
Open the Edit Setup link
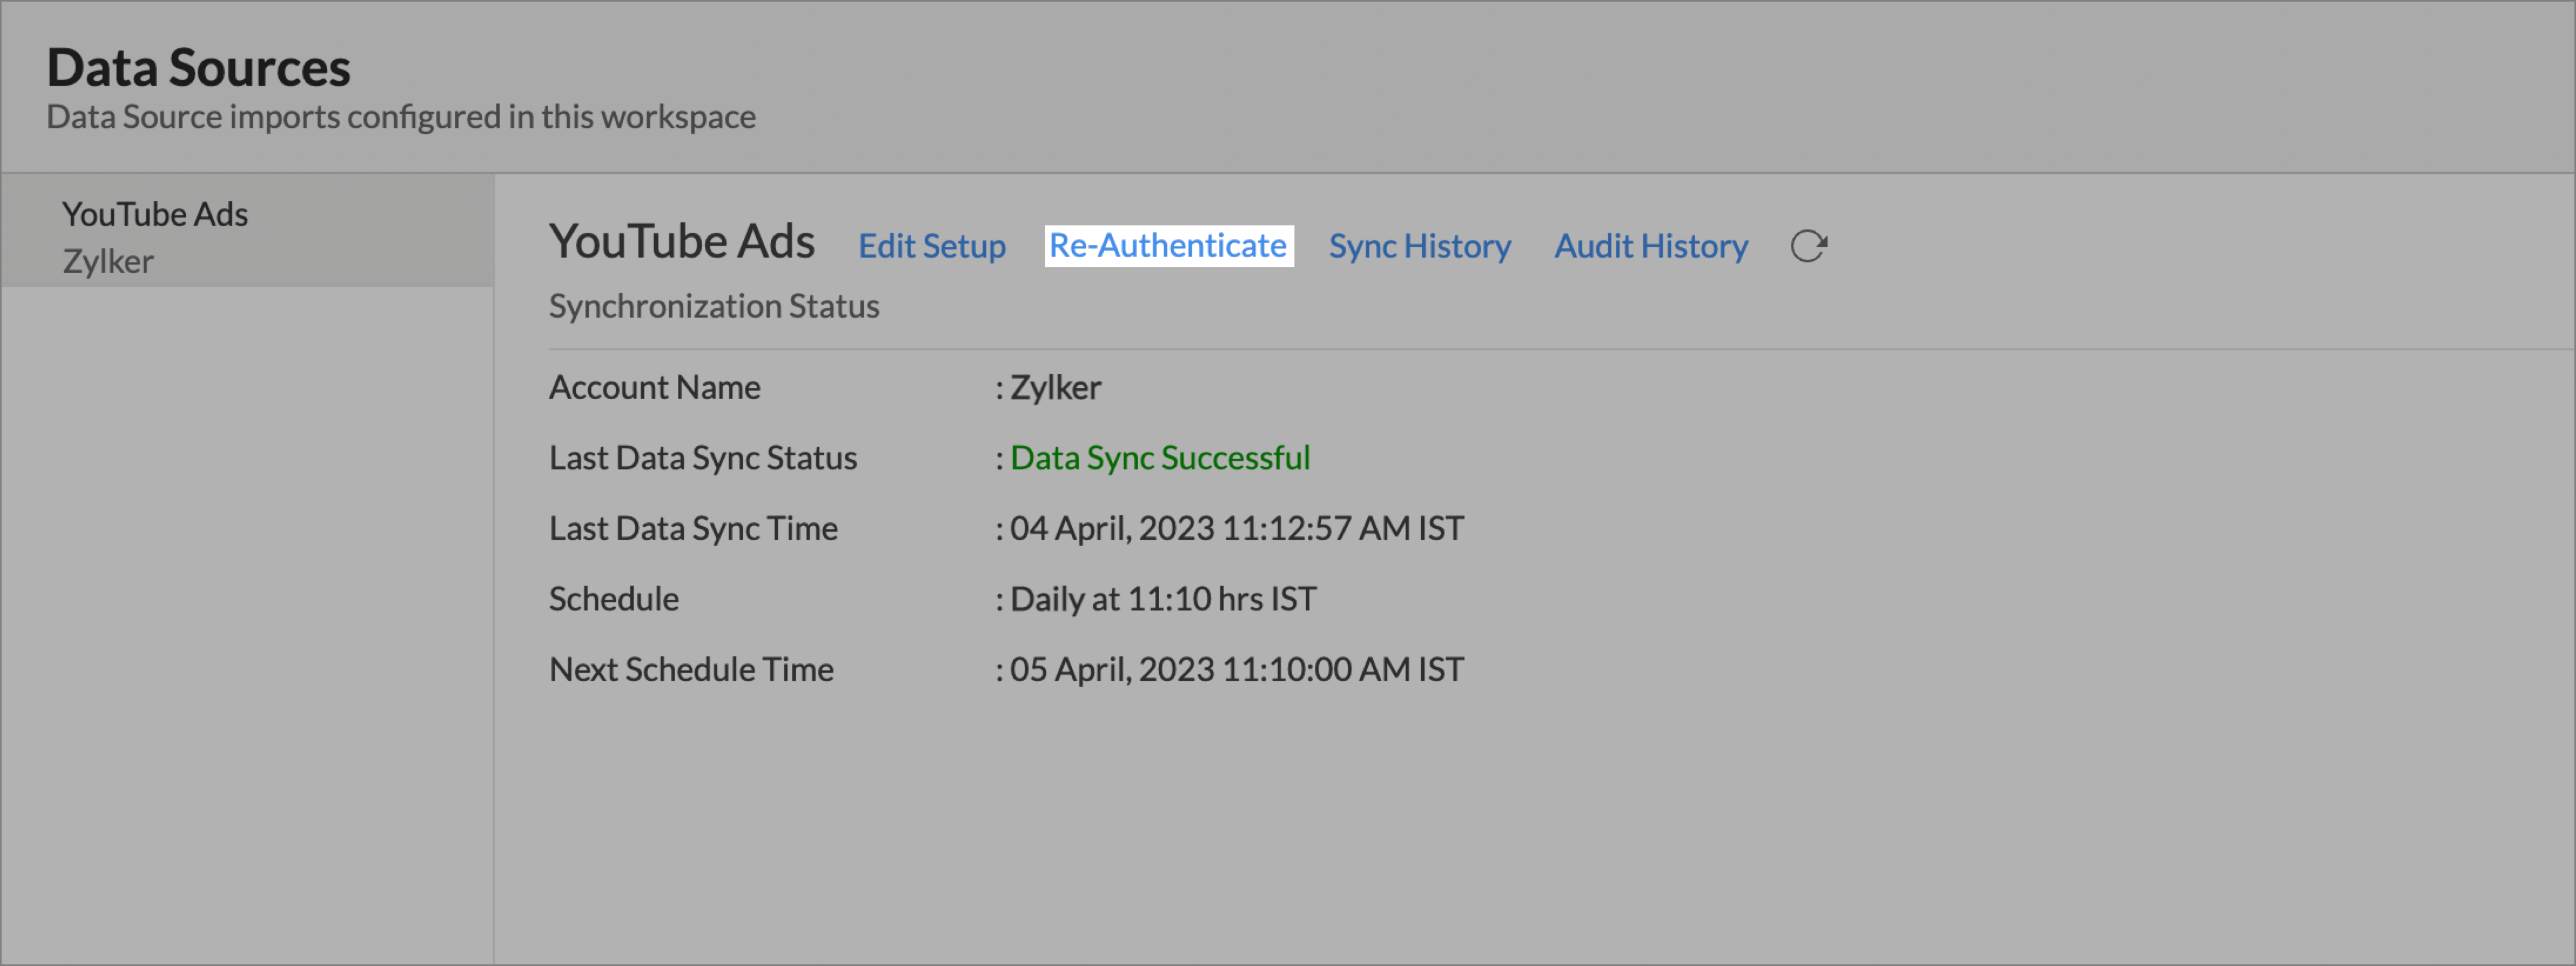point(931,246)
